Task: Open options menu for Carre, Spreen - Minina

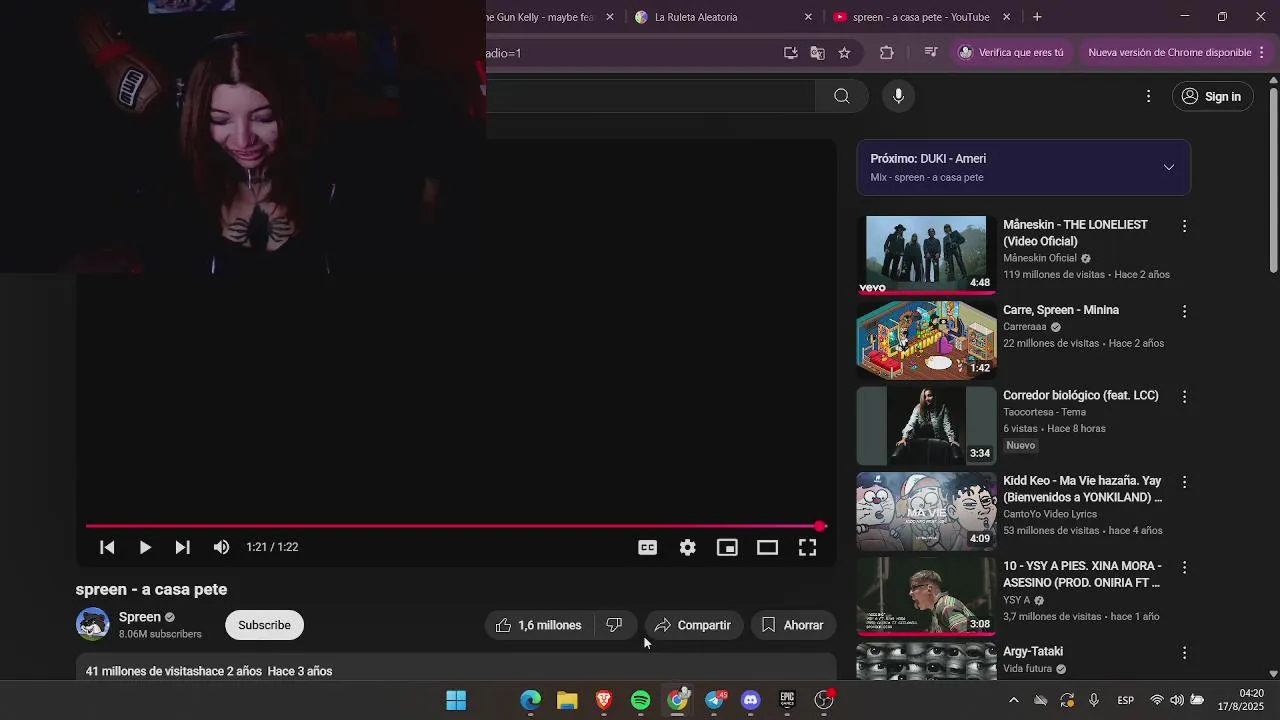Action: pyautogui.click(x=1184, y=311)
